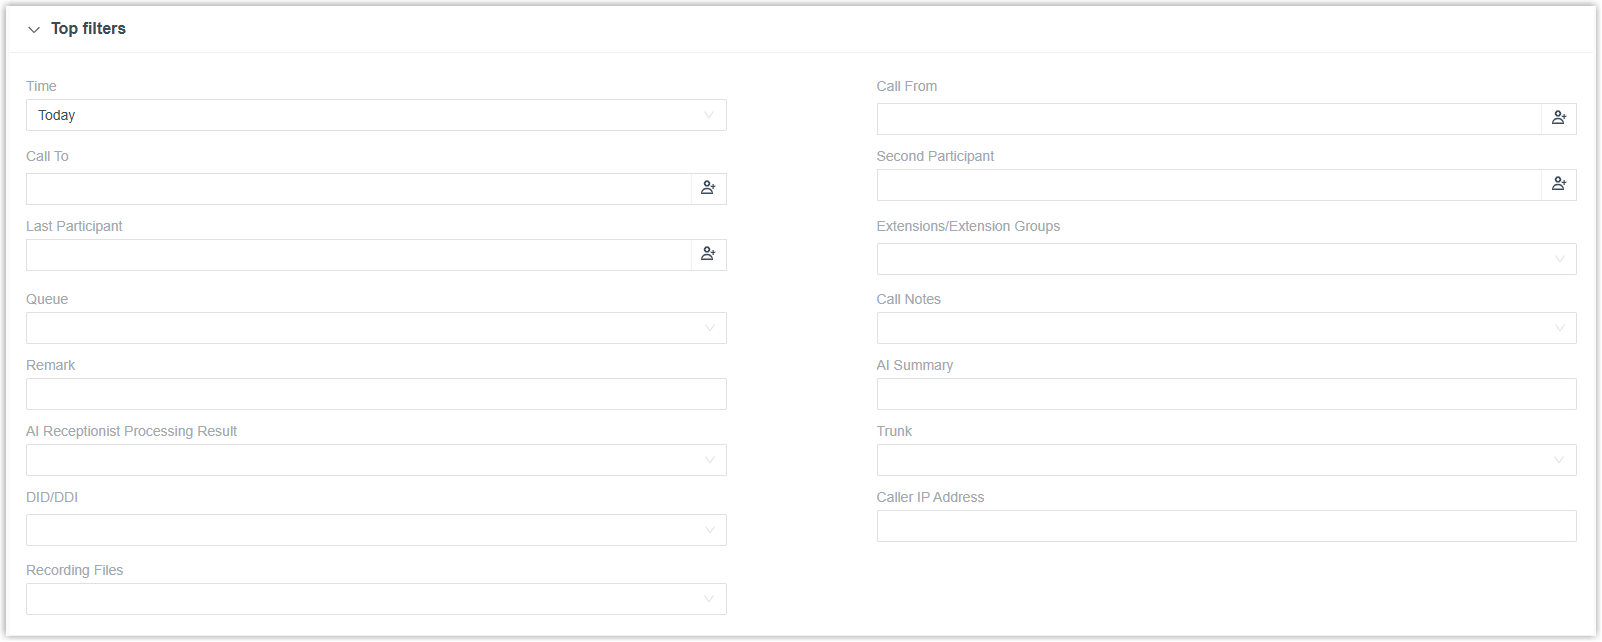Viewport: 1602px width, 642px height.
Task: Open the Recording Files dropdown
Action: 376,599
